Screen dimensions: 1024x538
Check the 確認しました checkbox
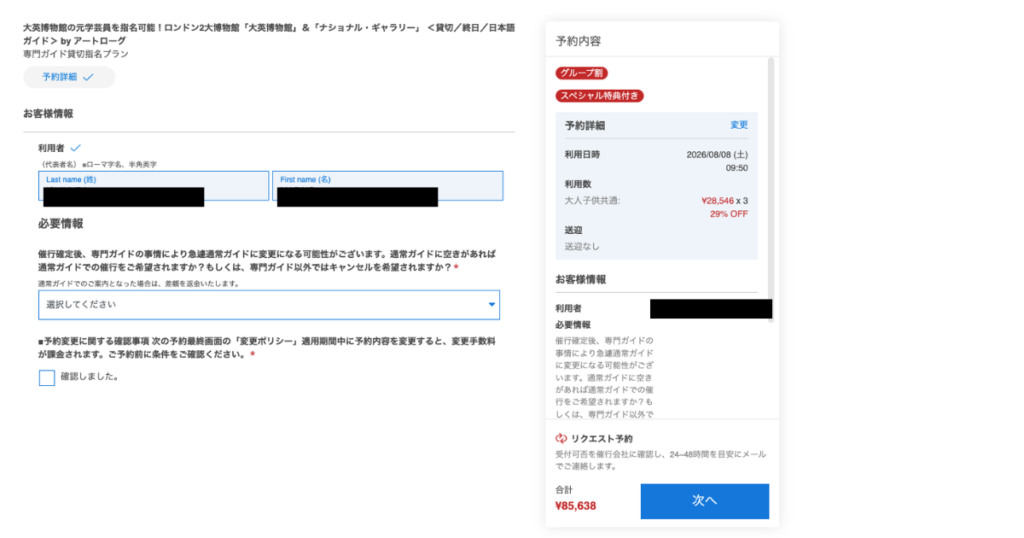pos(46,377)
